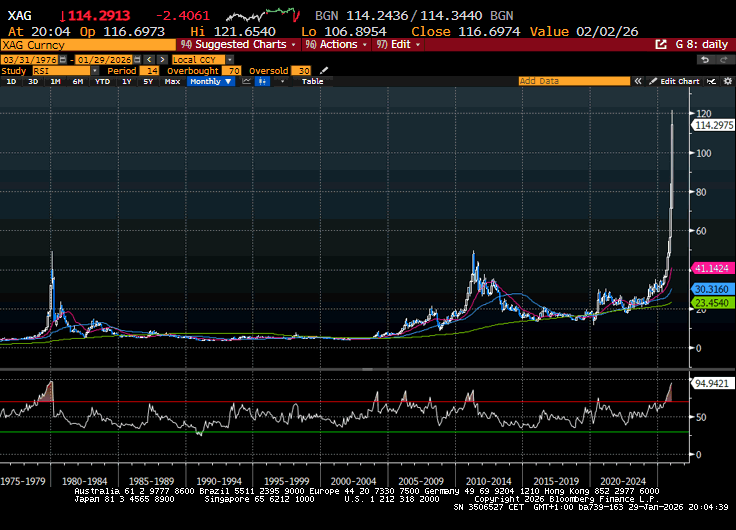This screenshot has height=530, width=736.
Task: Click the Edit Chart button
Action: pyautogui.click(x=675, y=81)
